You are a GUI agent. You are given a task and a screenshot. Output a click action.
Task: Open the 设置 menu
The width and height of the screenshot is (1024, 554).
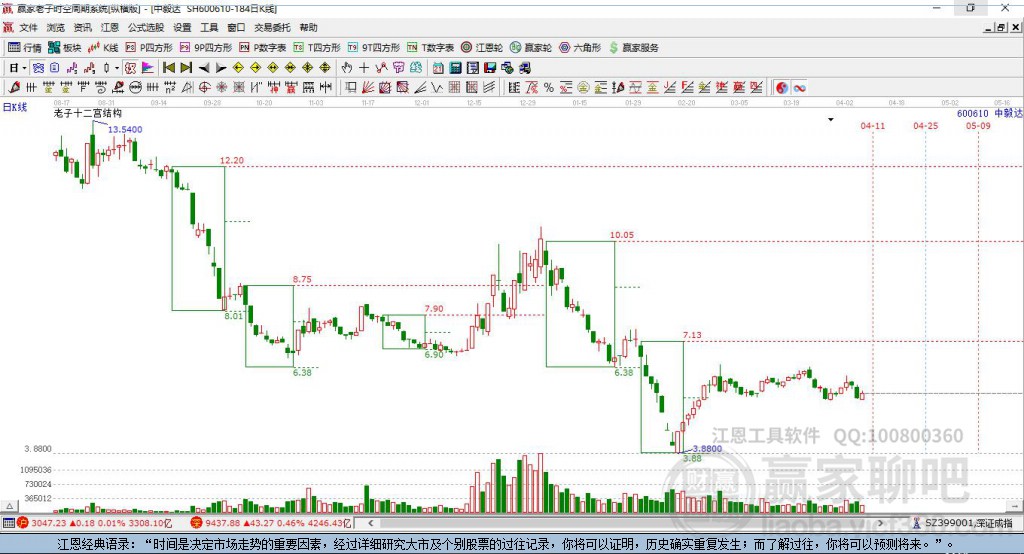[182, 27]
